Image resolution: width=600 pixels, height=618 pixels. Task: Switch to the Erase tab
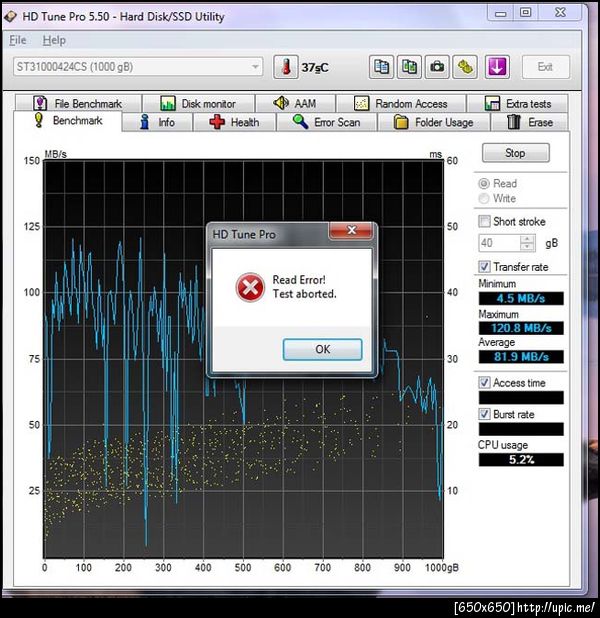pyautogui.click(x=530, y=122)
